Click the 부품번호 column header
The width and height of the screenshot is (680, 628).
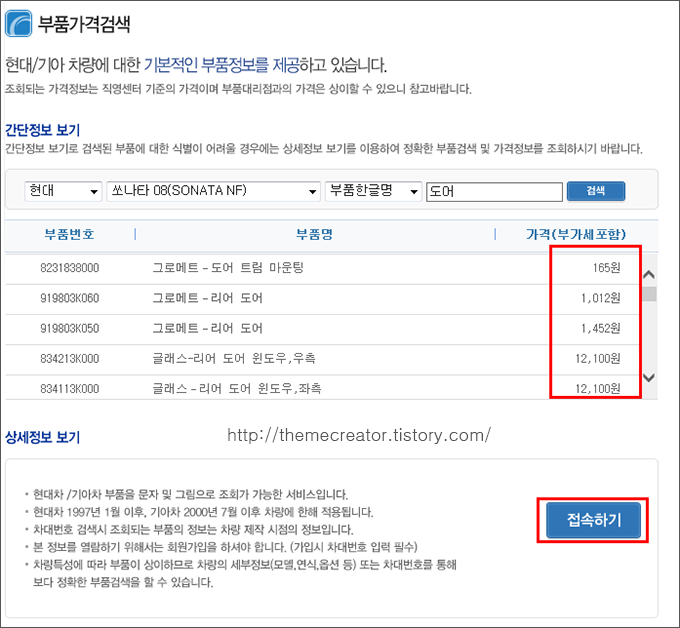click(x=69, y=235)
